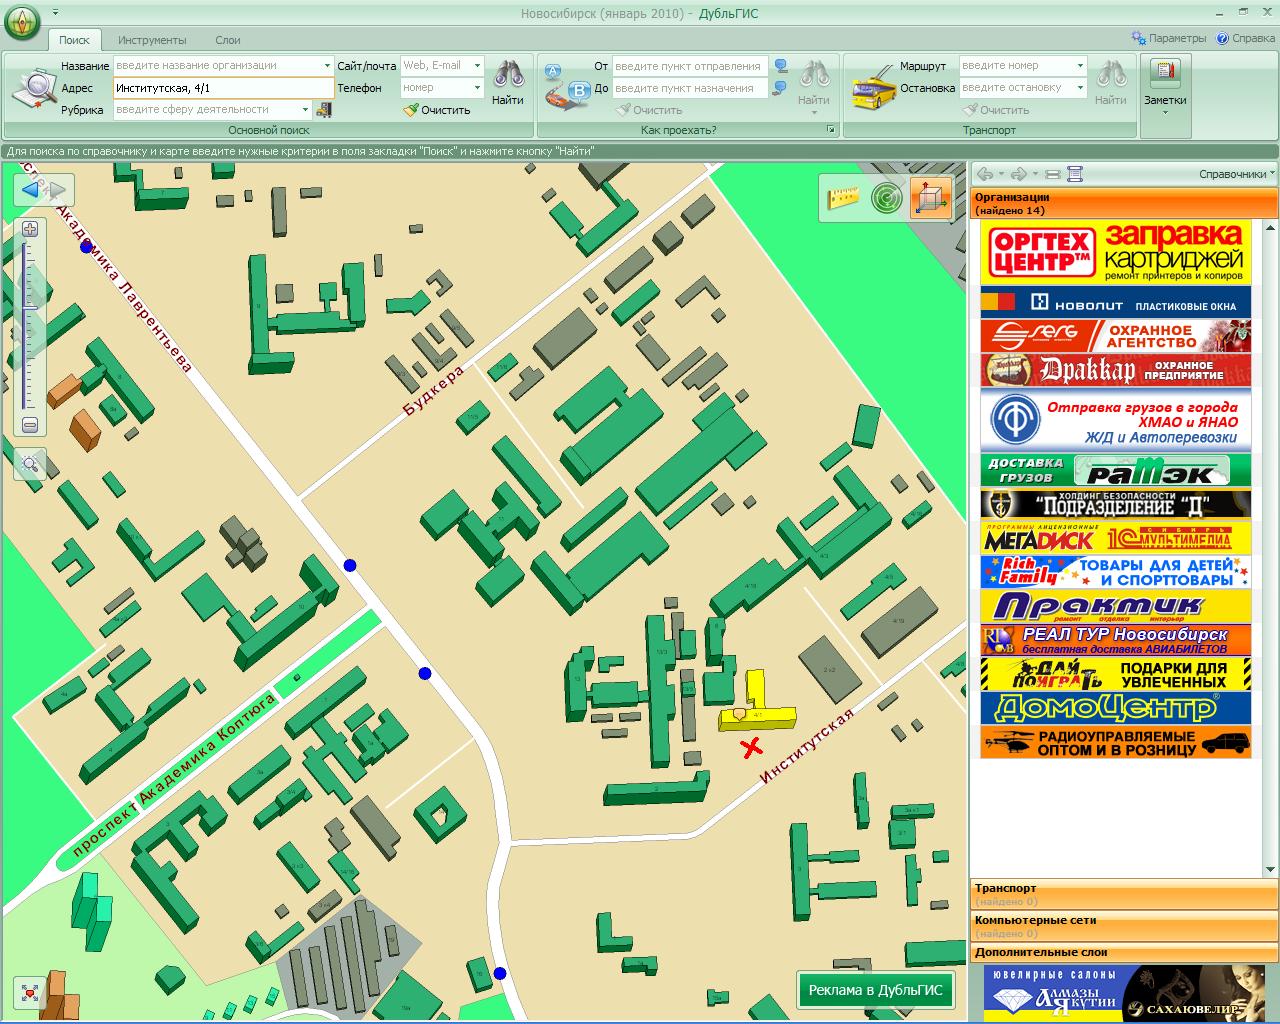Image resolution: width=1280 pixels, height=1024 pixels.
Task: Expand the Название organization dropdown
Action: (327, 66)
